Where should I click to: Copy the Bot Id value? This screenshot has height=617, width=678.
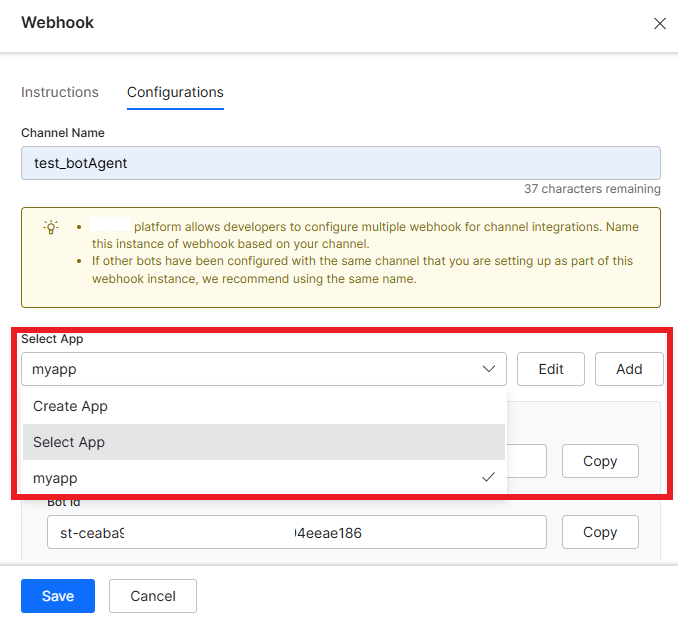pos(599,532)
